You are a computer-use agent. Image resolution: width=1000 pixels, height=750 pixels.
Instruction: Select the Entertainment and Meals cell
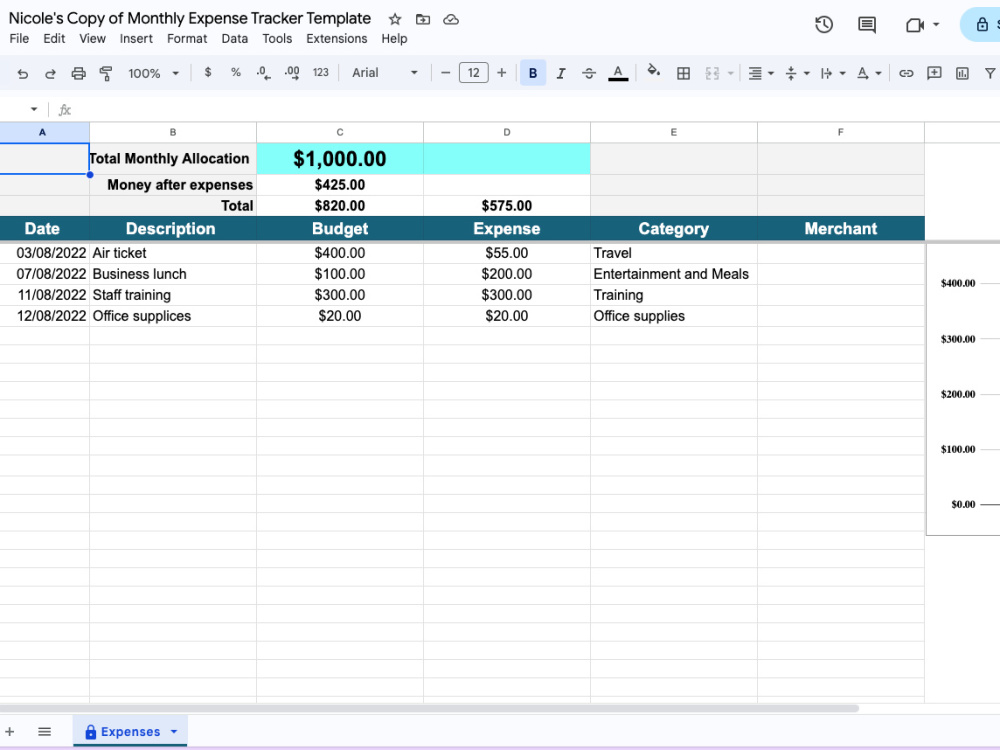[673, 274]
